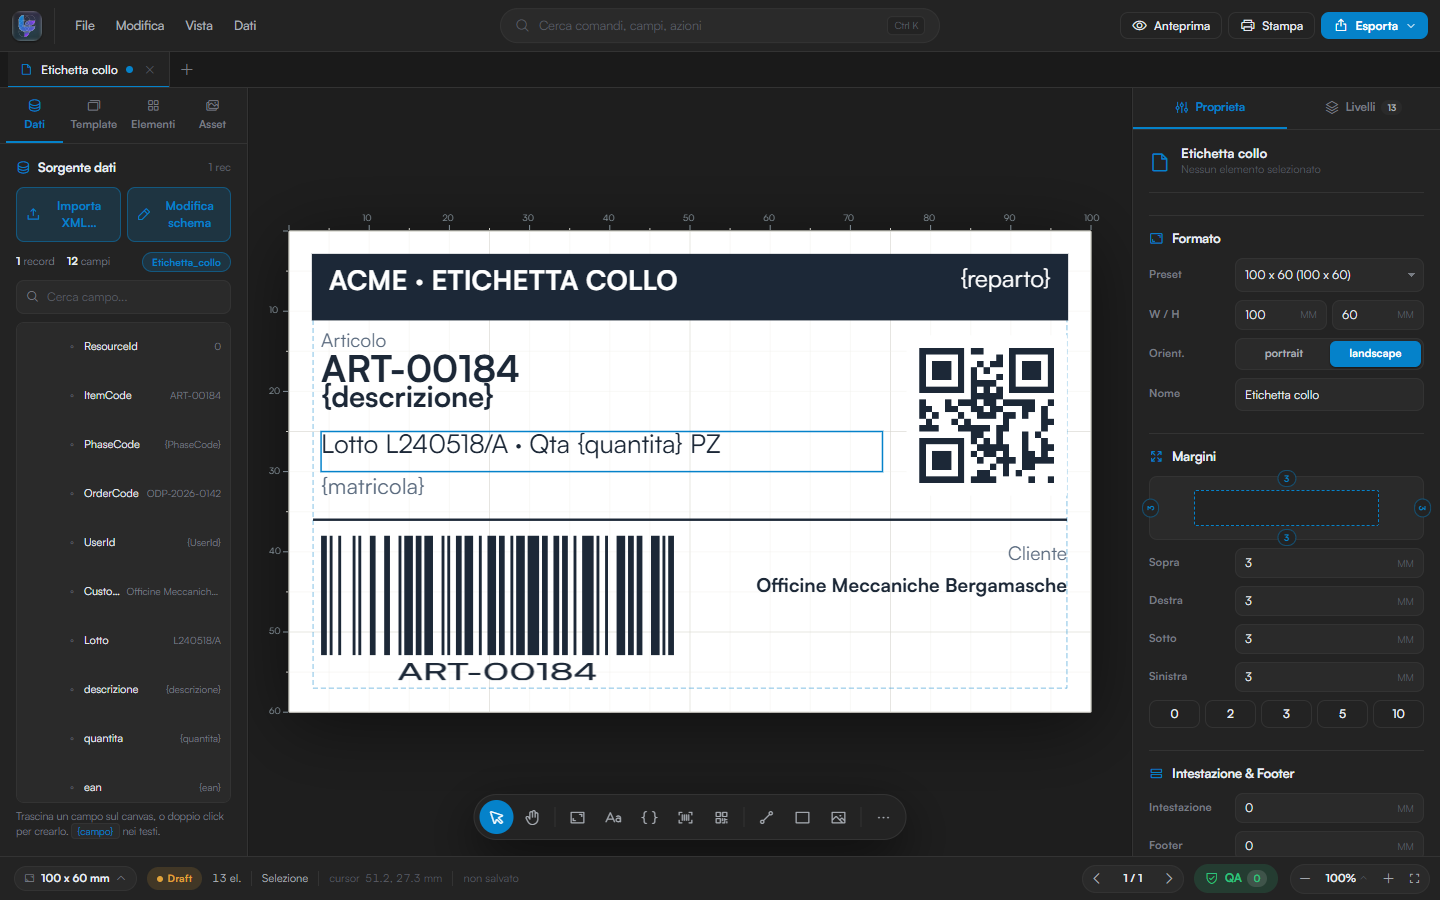Viewport: 1440px width, 900px height.
Task: Open more tools (three dots) in toolbar
Action: 883,817
